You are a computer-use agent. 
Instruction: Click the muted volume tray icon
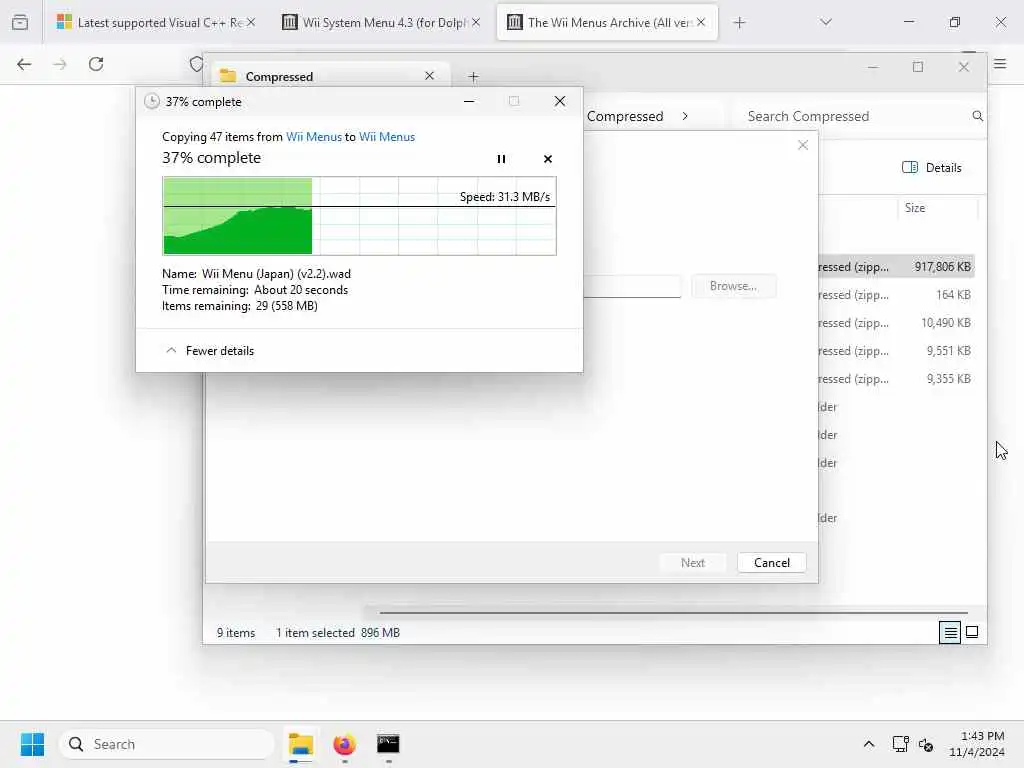point(925,744)
